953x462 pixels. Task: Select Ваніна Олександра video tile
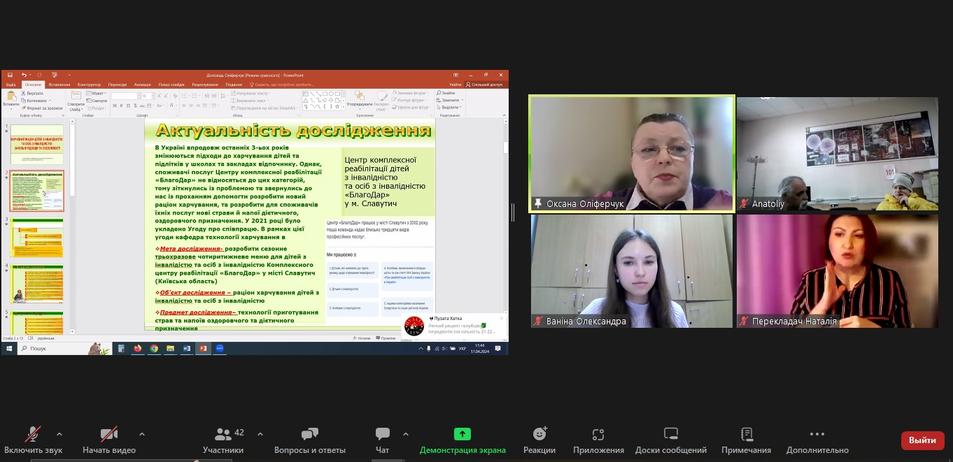click(631, 270)
